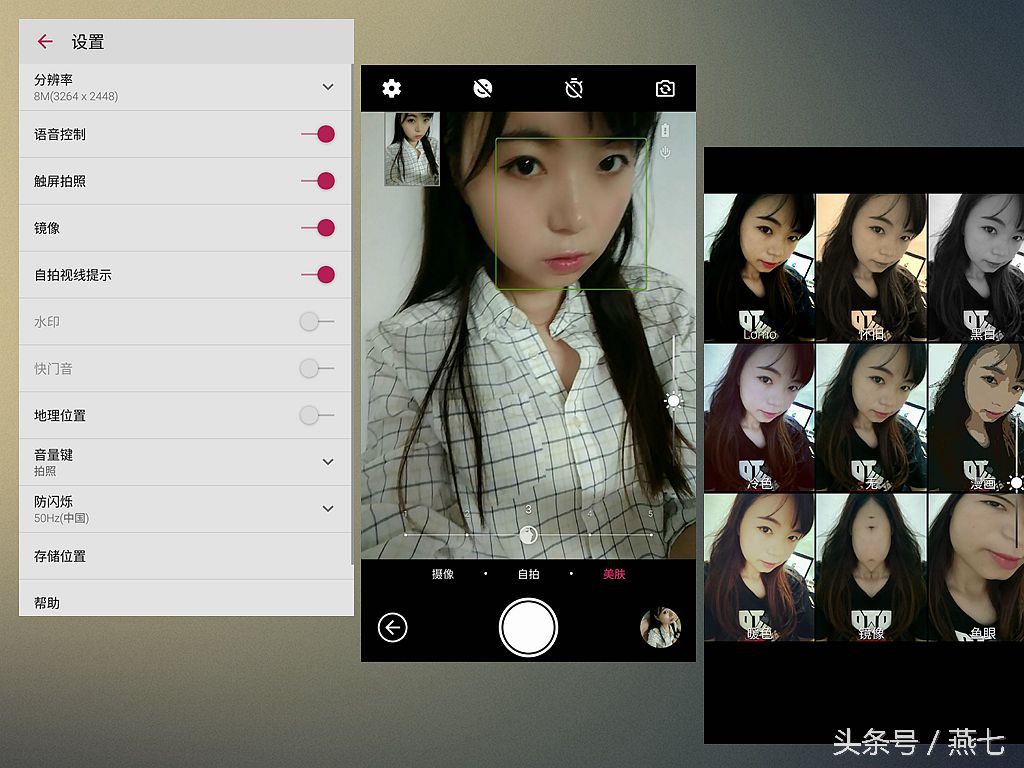
Task: Select the 镜像 filter thumbnail
Action: [x=871, y=568]
